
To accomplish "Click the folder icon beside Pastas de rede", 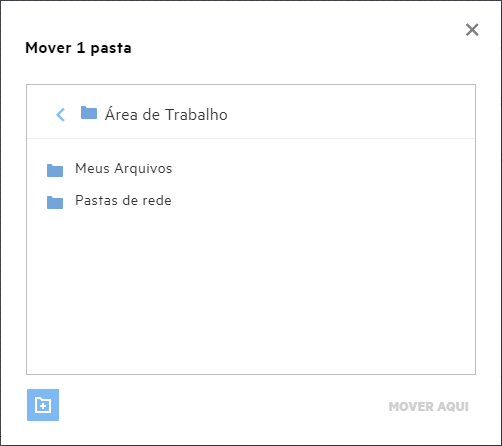I will (x=55, y=202).
